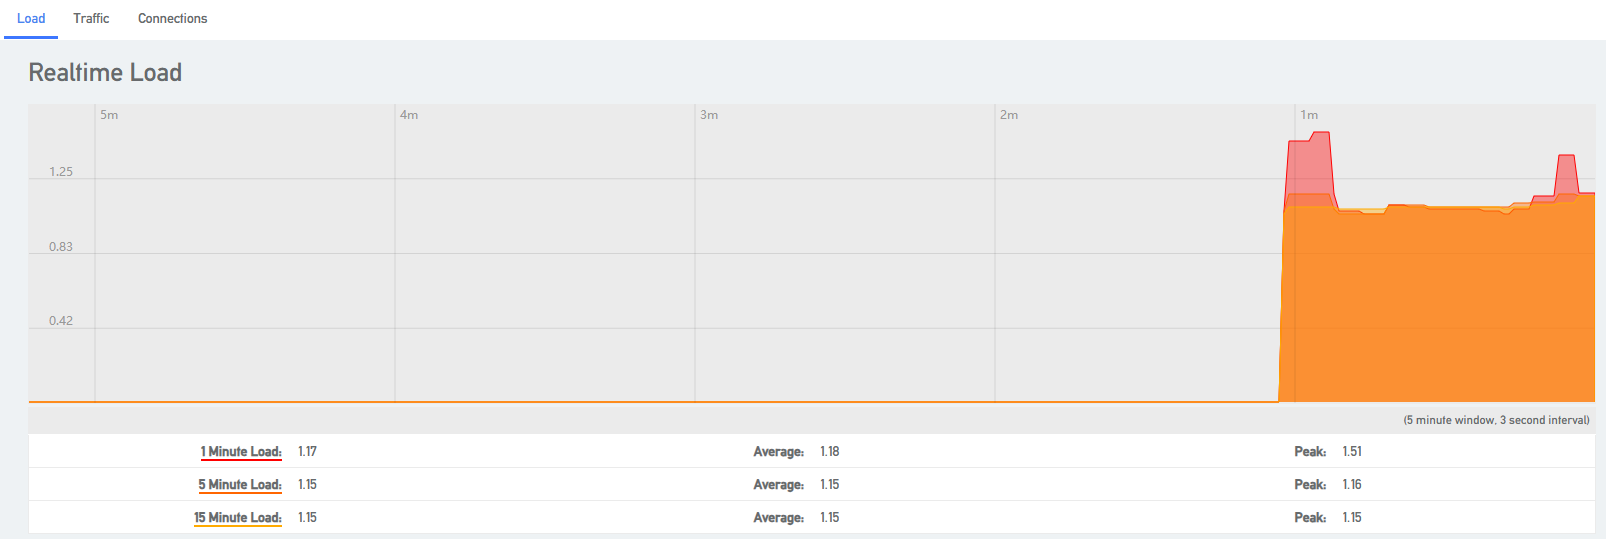The image size is (1606, 539).
Task: Click the 0.83 y-axis gridline label
Action: tap(61, 247)
